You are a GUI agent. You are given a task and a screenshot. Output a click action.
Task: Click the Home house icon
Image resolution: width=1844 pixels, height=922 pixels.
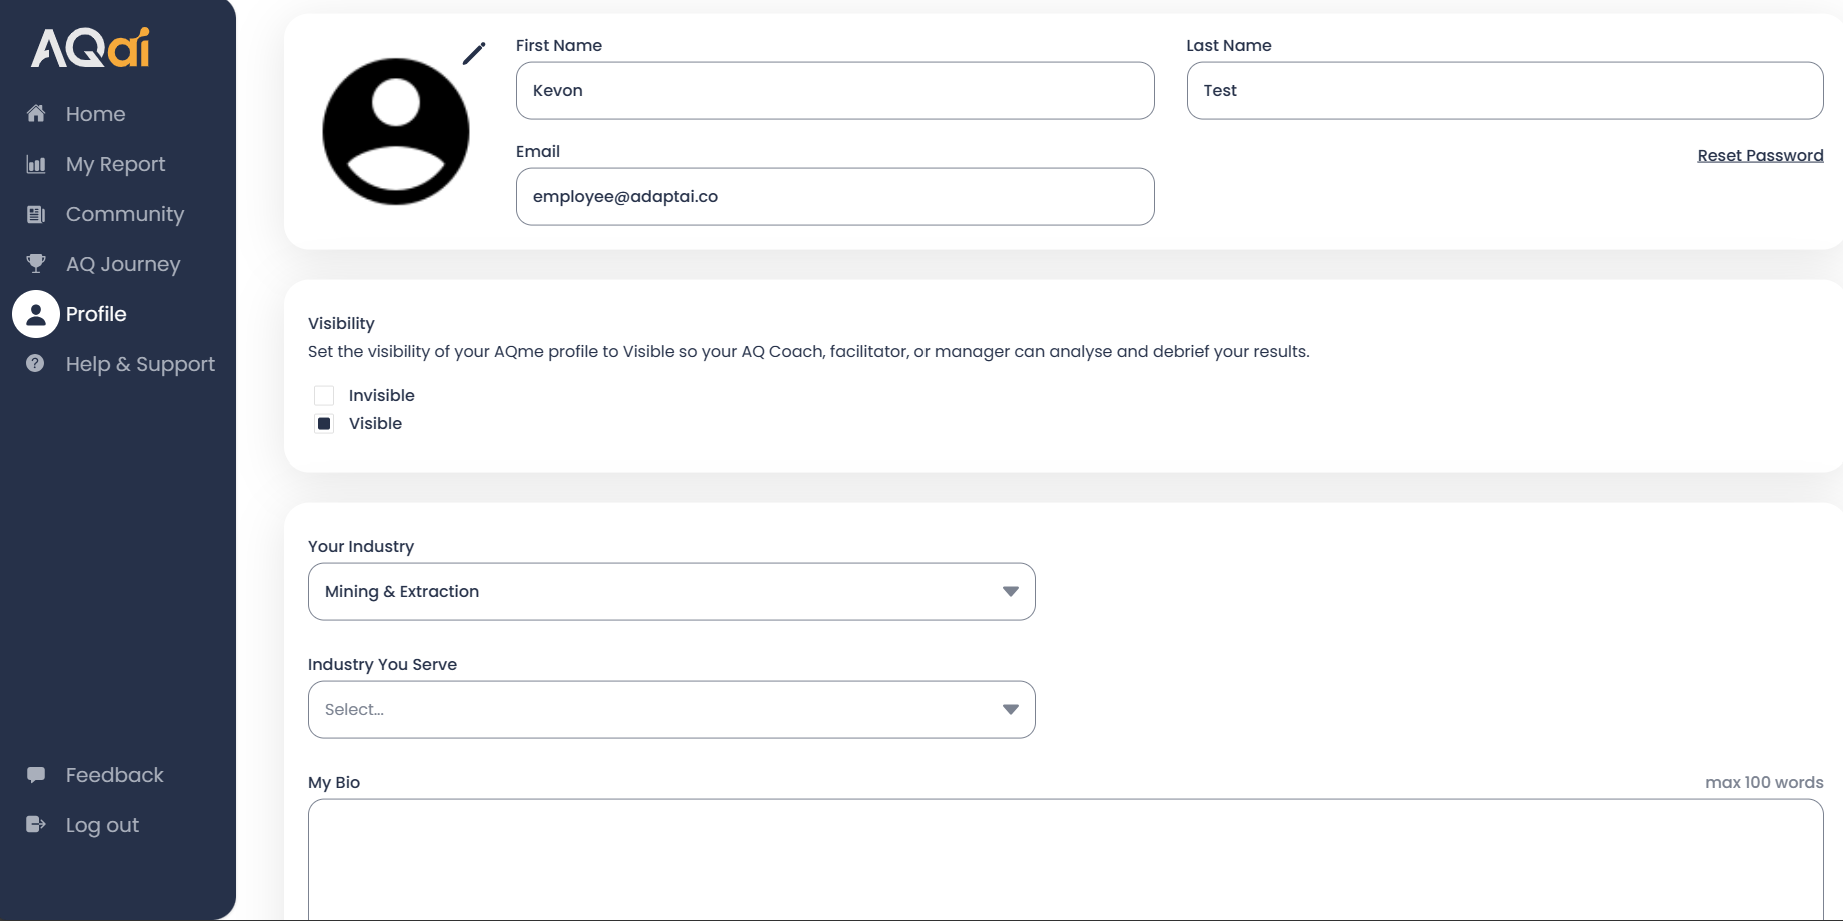pos(36,114)
